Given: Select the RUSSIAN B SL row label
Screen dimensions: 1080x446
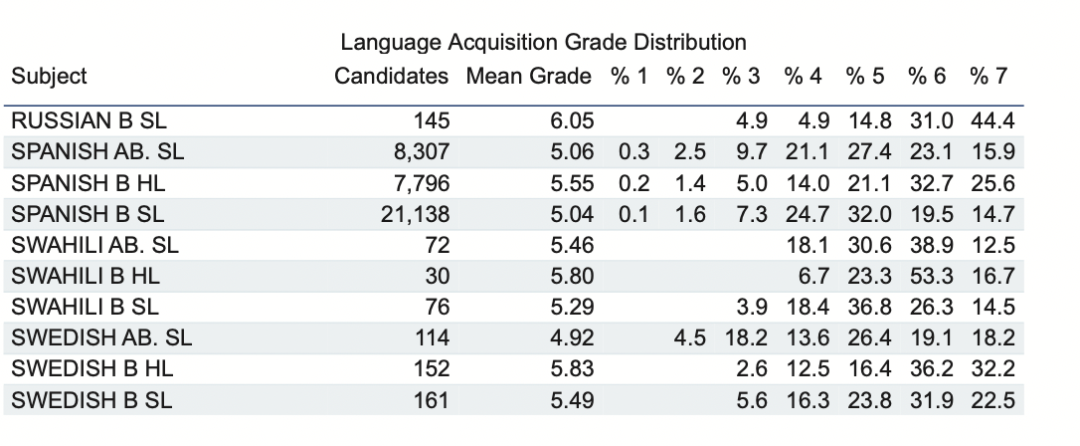Looking at the screenshot, I should [89, 121].
